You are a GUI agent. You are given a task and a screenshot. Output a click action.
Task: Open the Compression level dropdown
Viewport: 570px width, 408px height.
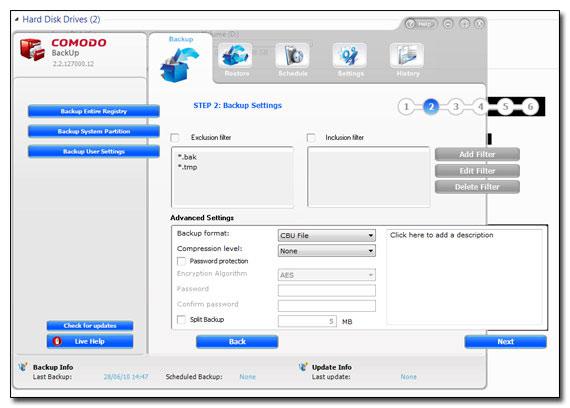pyautogui.click(x=326, y=251)
